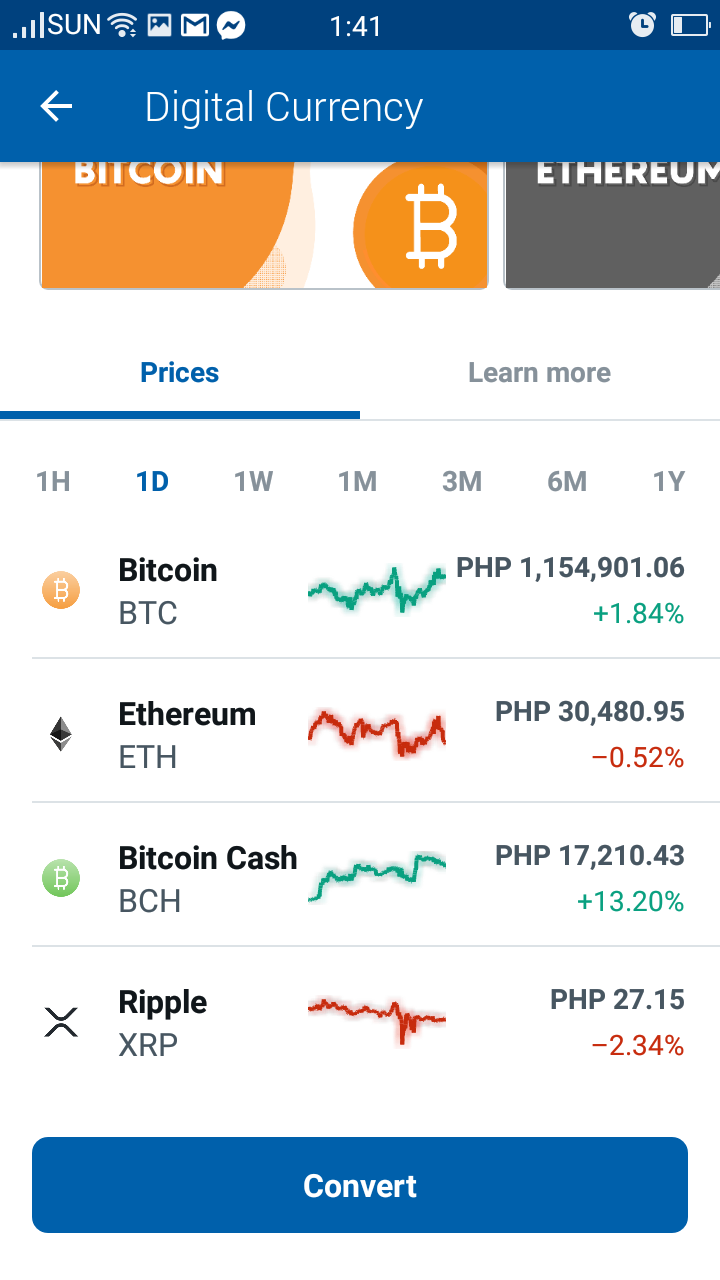Switch to the Learn more tab
The height and width of the screenshot is (1280, 720).
540,373
